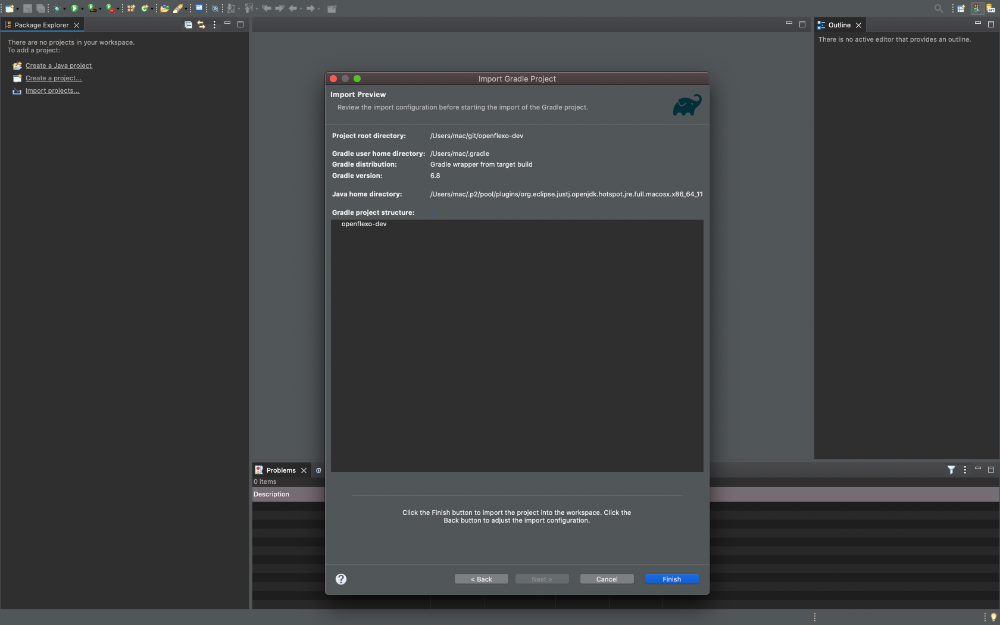This screenshot has width=1000, height=625.
Task: Click the Java home directory path text
Action: click(566, 194)
